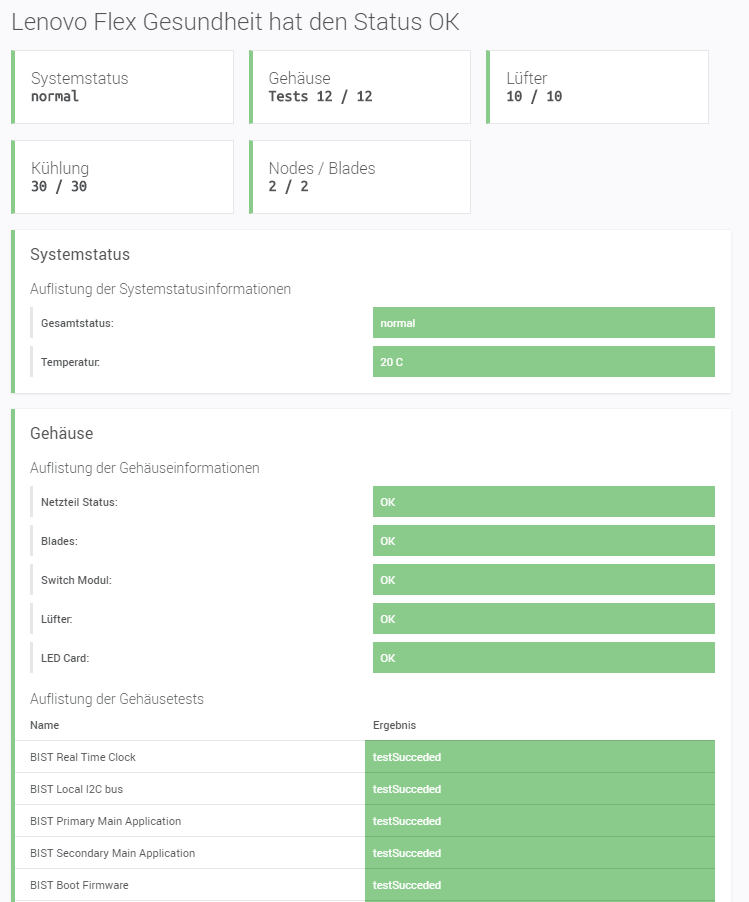Click the BIST Local I2C bus test name

76,789
